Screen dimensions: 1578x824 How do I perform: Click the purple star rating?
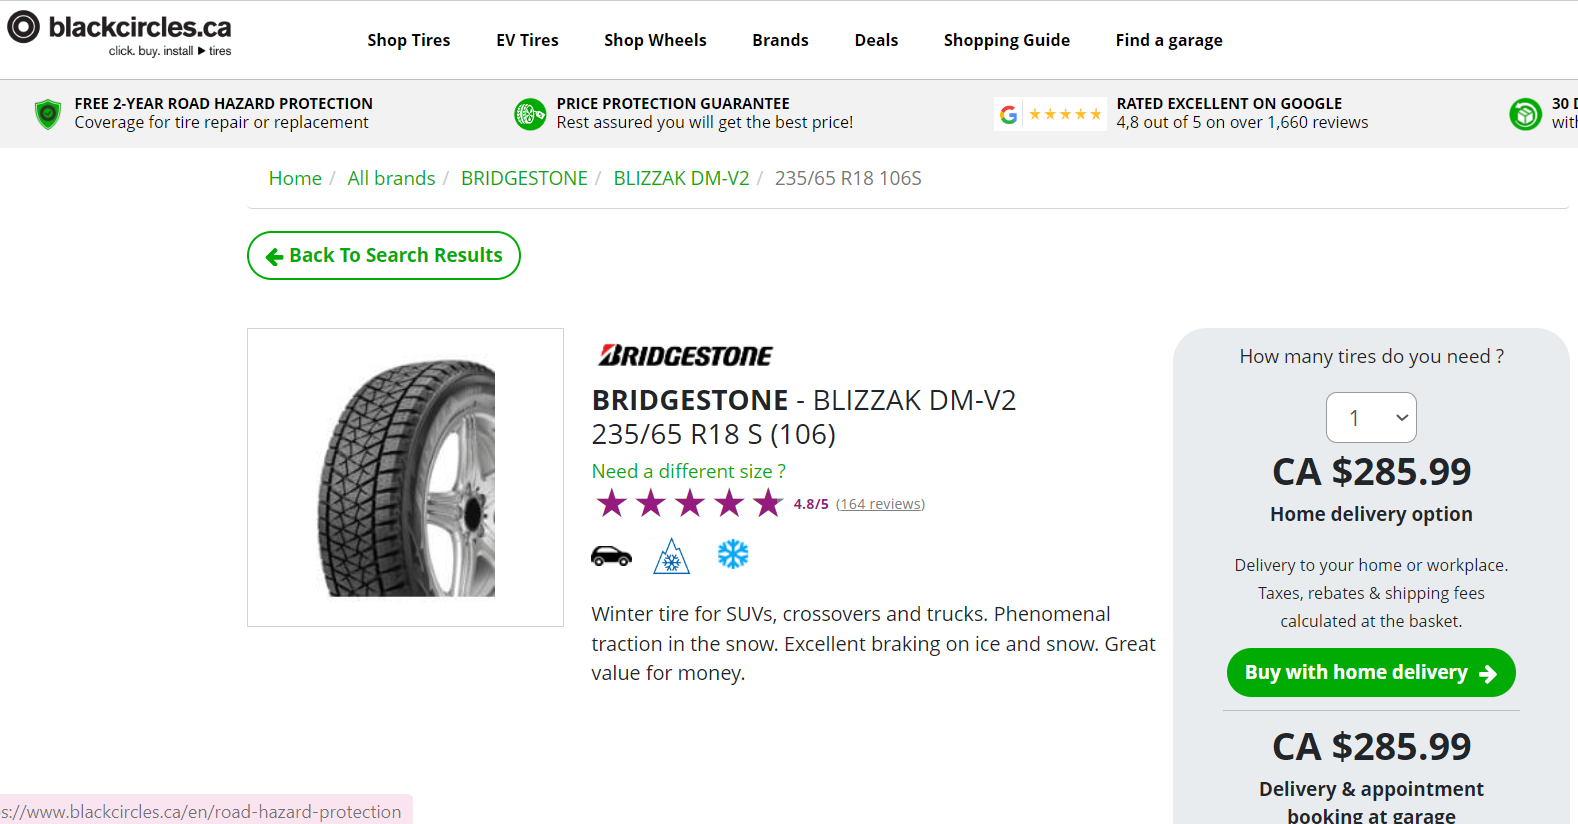pyautogui.click(x=689, y=503)
